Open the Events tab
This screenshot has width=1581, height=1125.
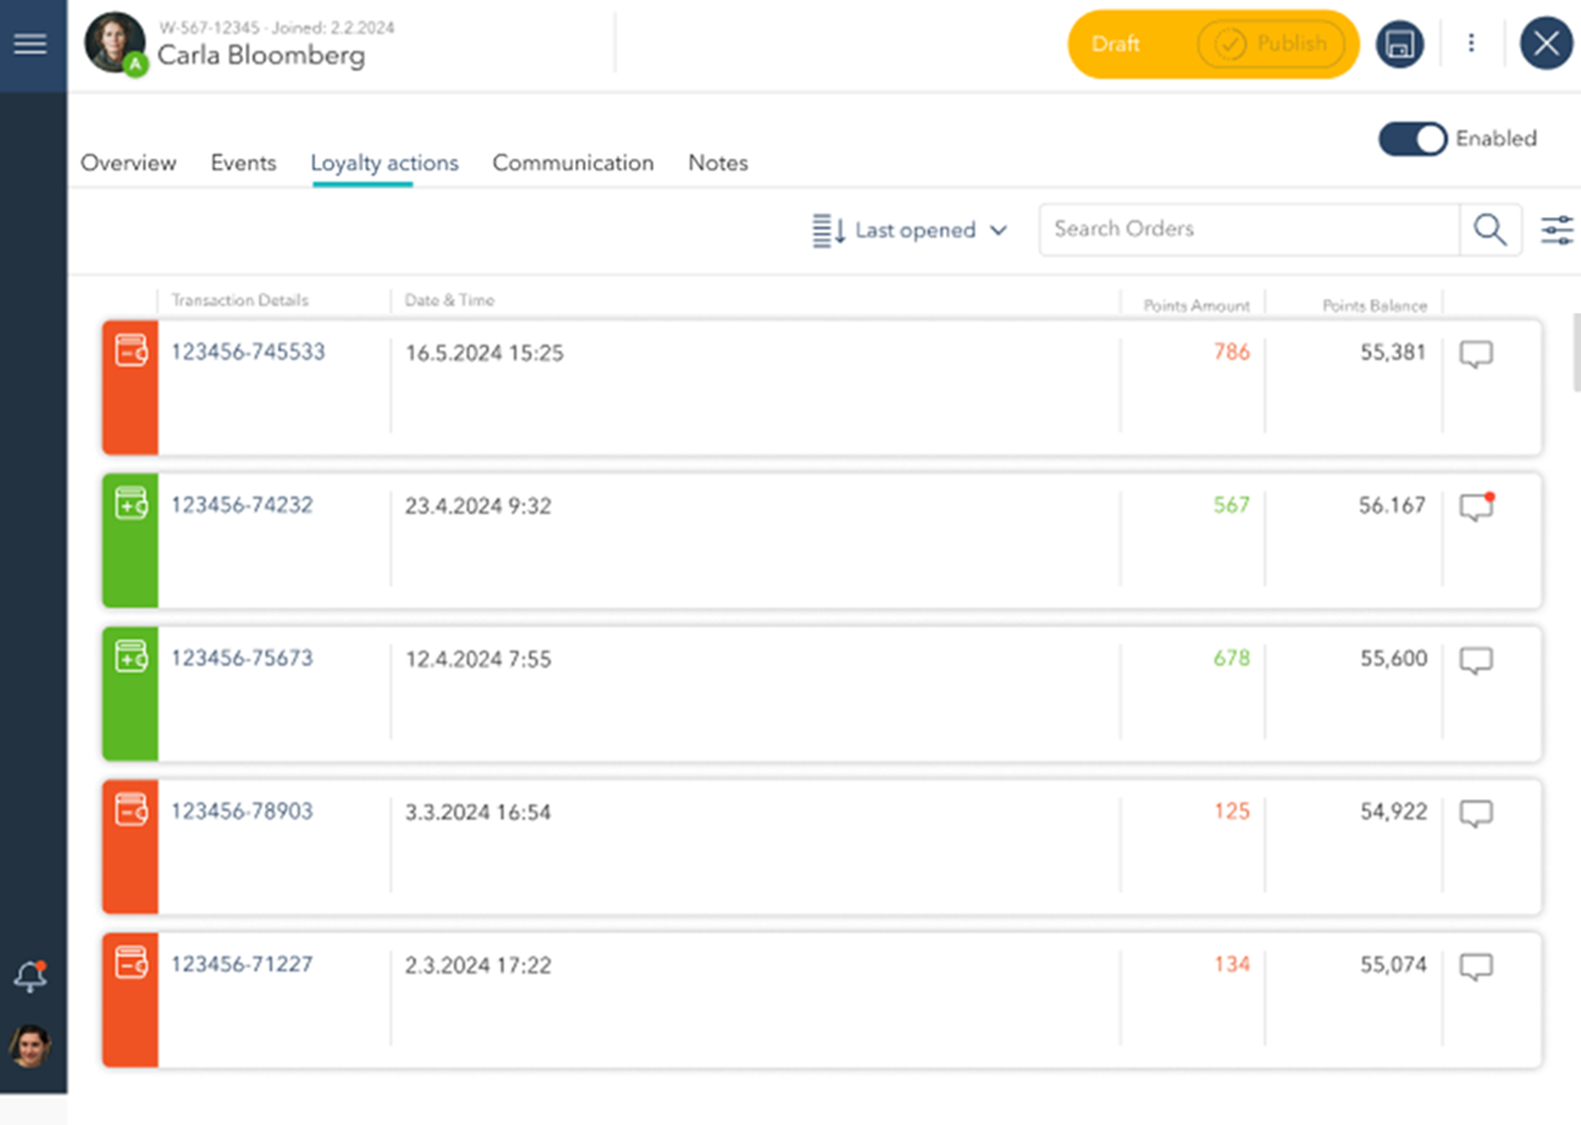click(x=243, y=163)
